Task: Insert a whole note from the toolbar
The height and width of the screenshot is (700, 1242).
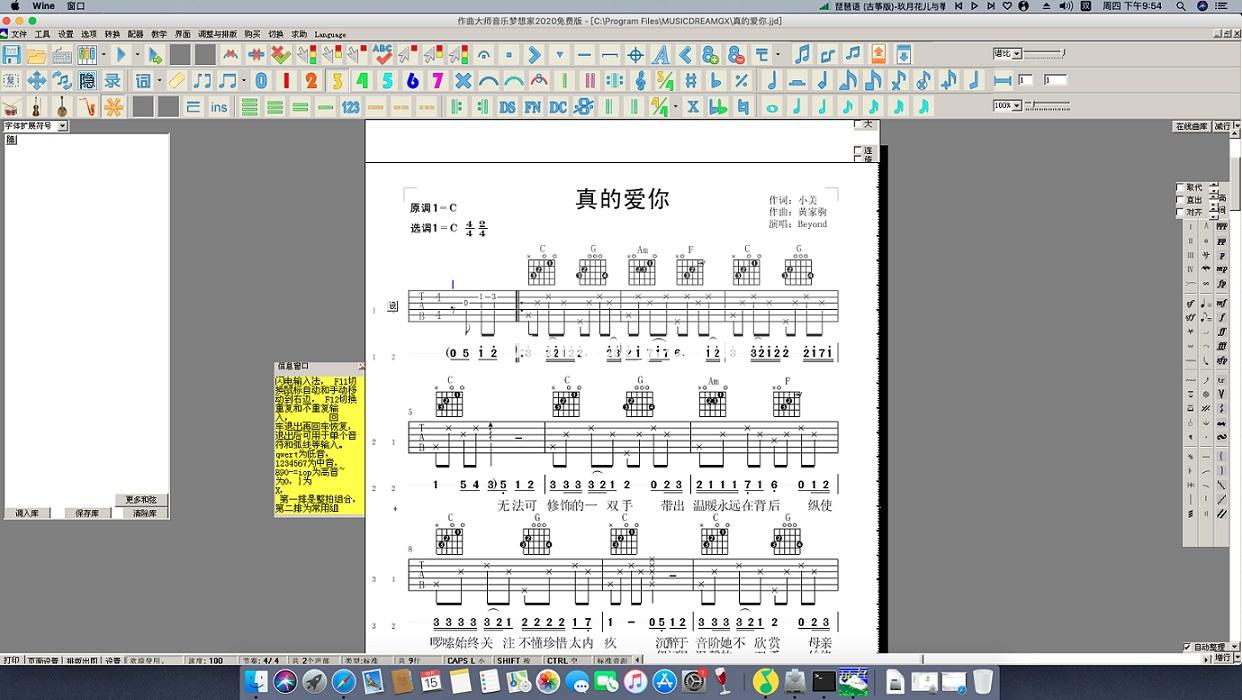Action: (x=772, y=106)
